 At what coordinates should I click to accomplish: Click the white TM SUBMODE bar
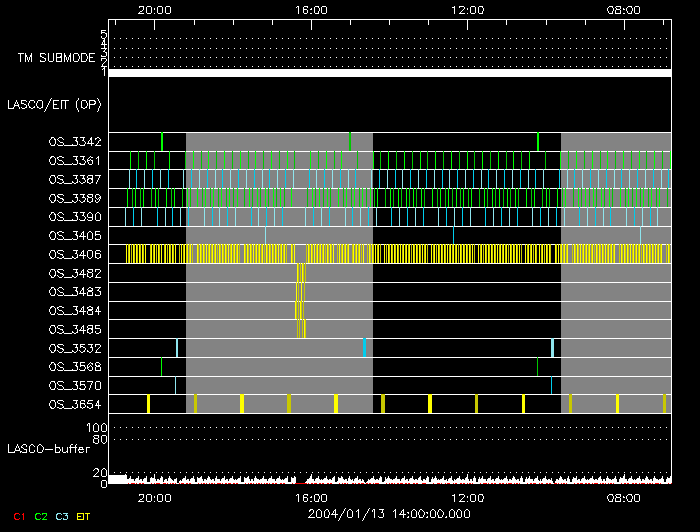(389, 73)
